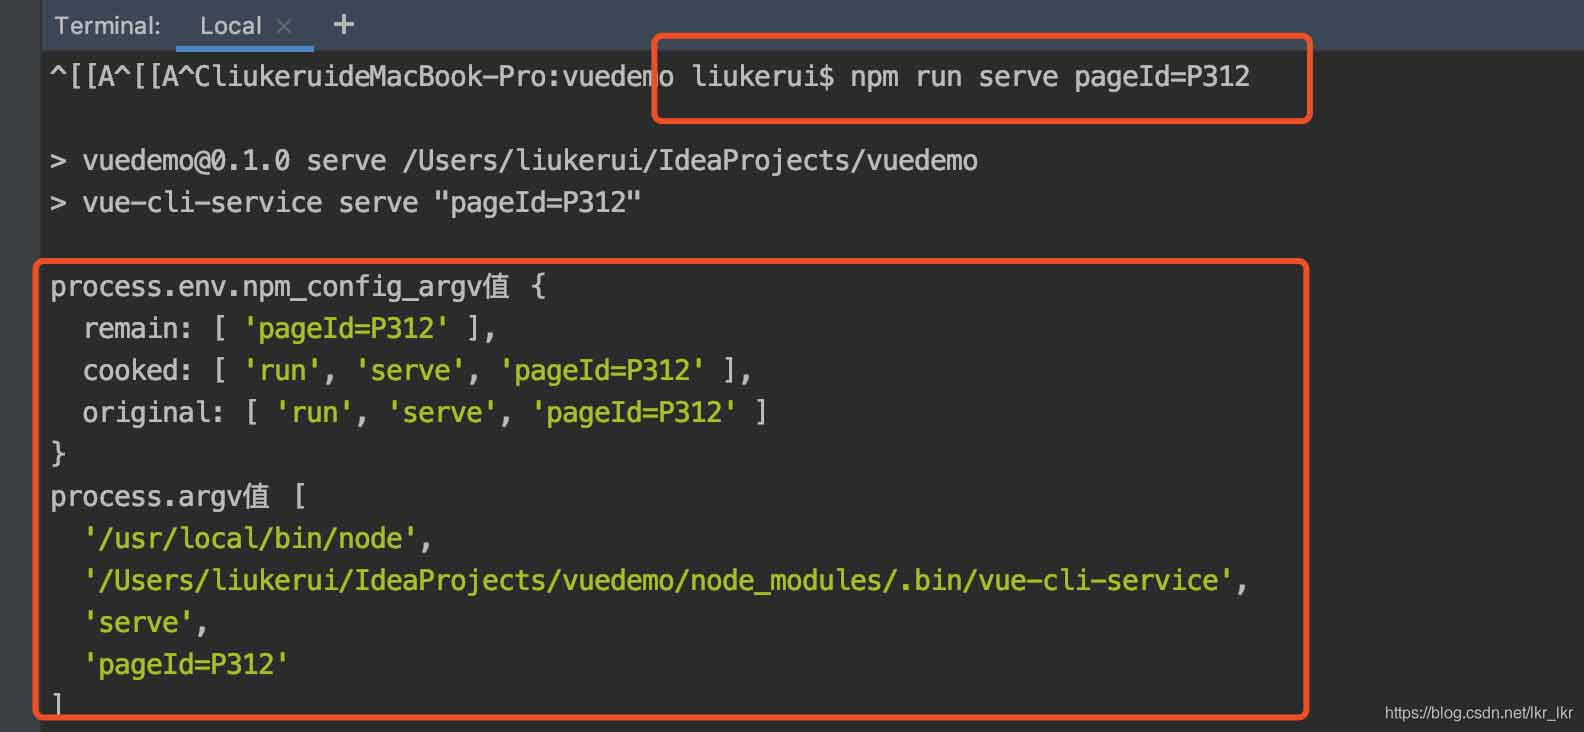Click the closing curly brace line
Screen dimensions: 1584x732
pyautogui.click(x=58, y=455)
